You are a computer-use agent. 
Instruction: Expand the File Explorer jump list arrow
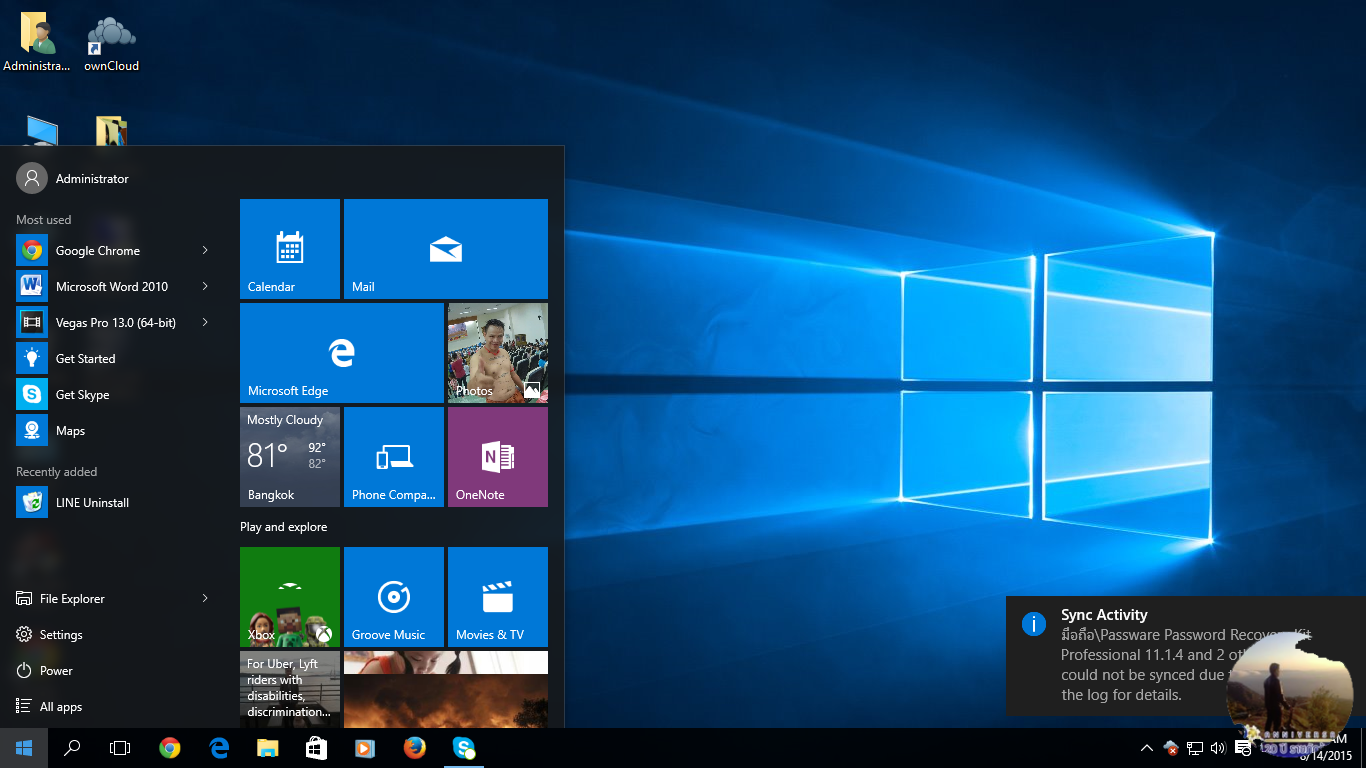[x=205, y=599]
